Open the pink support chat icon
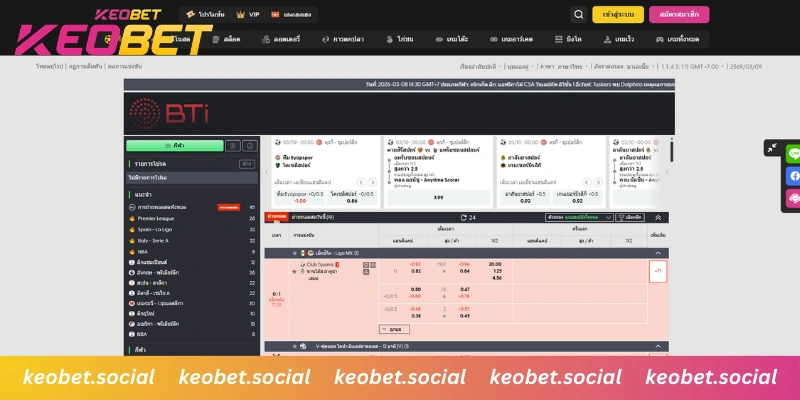 point(795,198)
